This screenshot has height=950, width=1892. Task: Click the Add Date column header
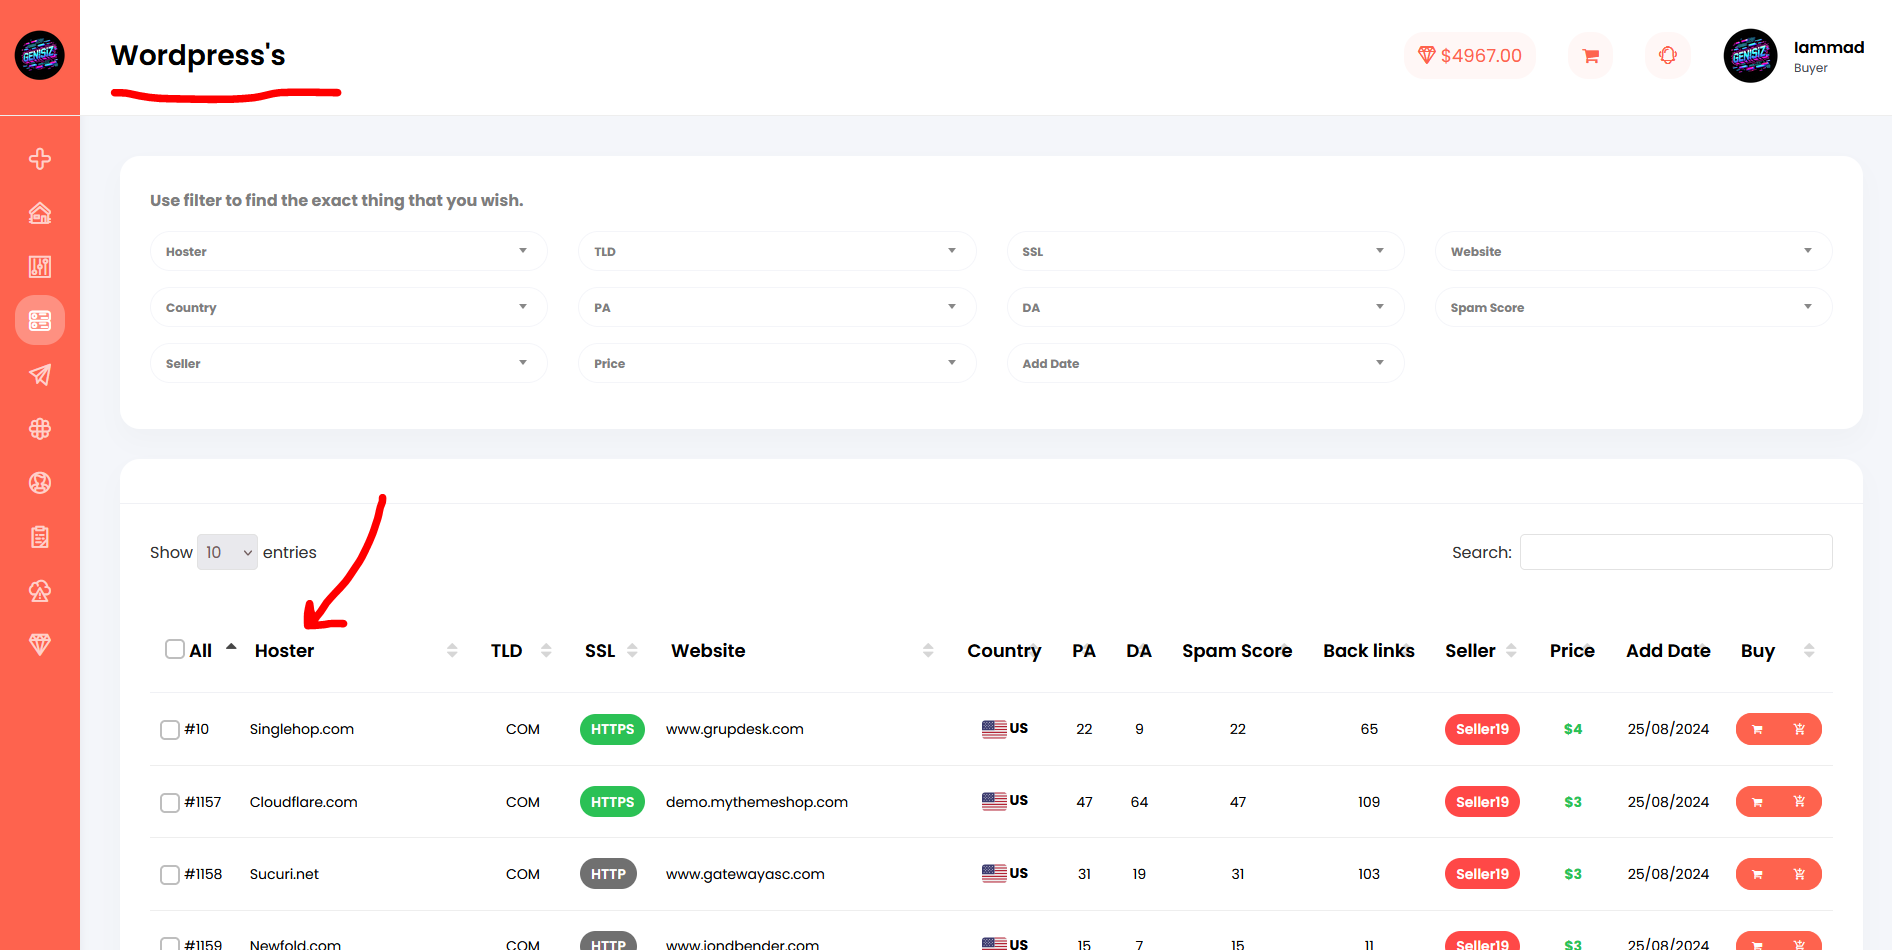click(1668, 651)
